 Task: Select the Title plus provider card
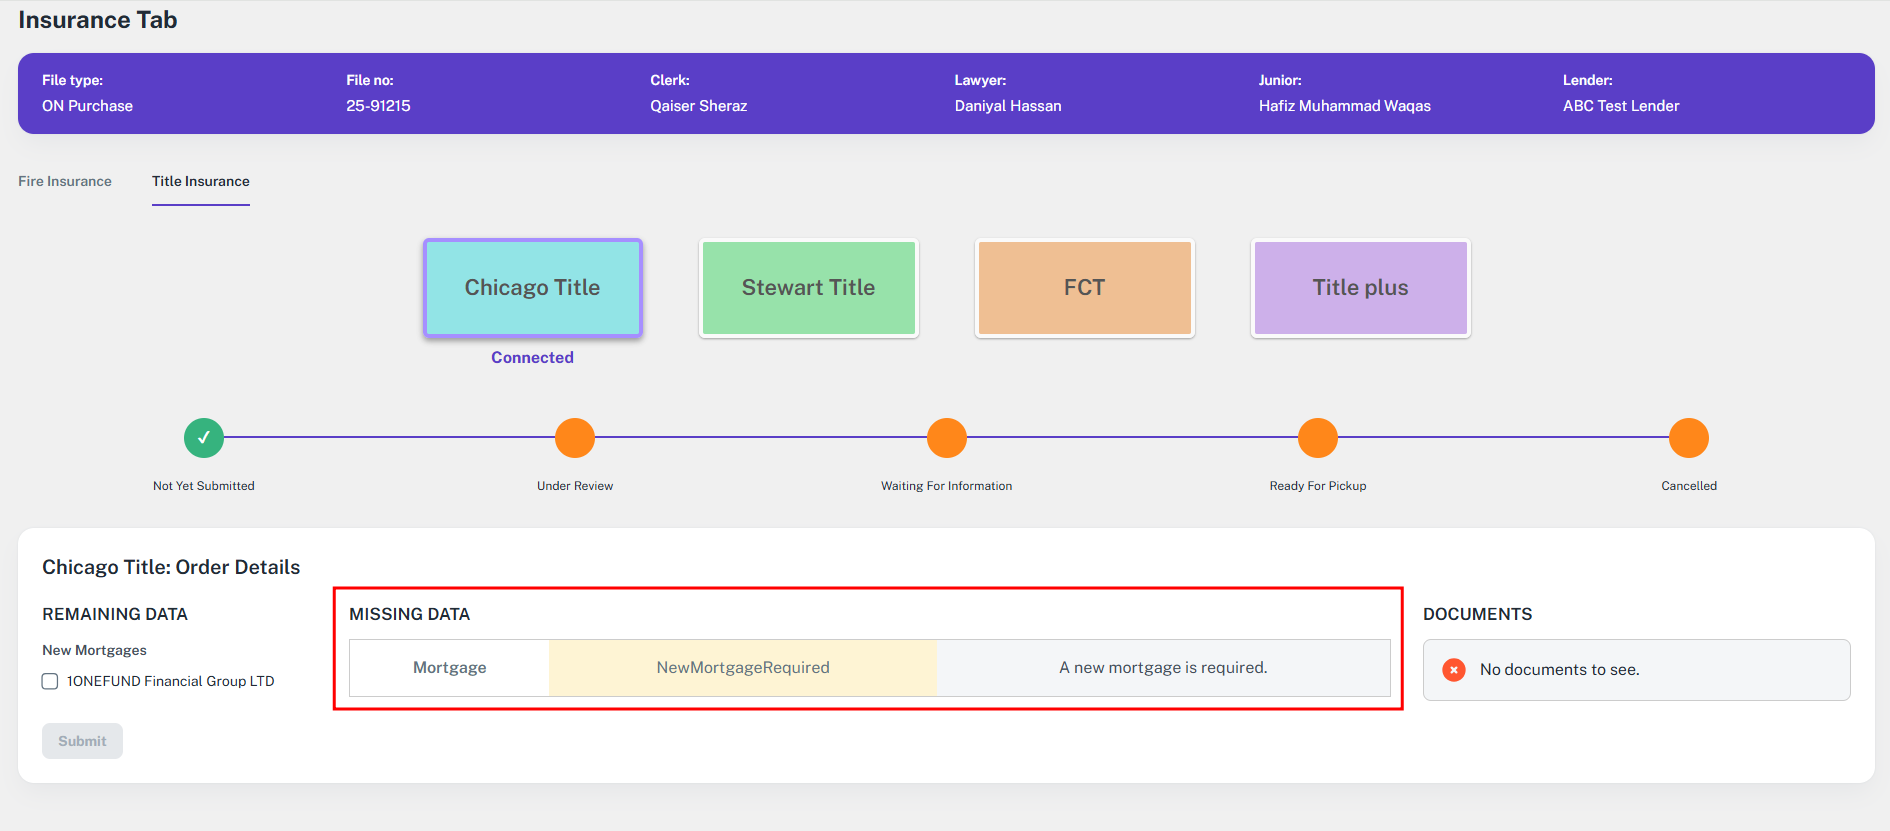1361,288
